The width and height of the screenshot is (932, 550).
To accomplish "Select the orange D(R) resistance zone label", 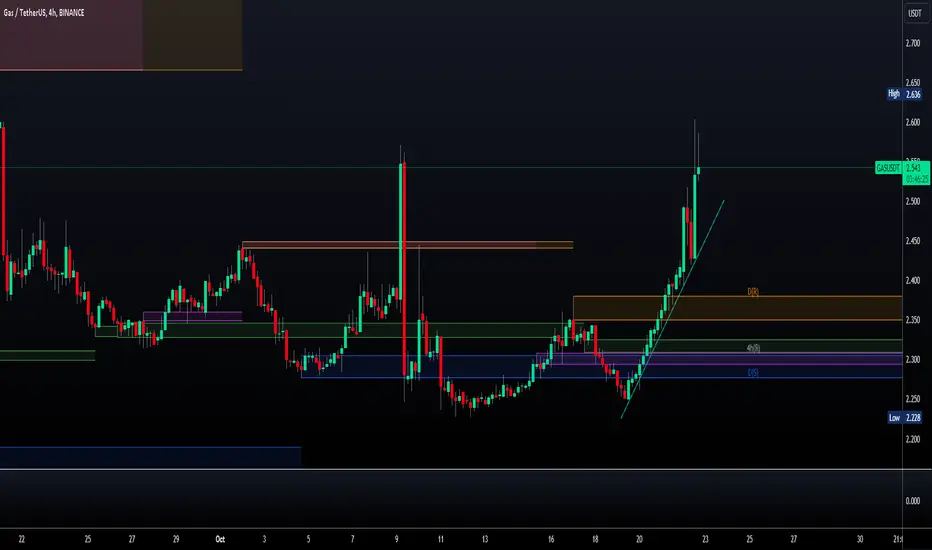I will [753, 291].
